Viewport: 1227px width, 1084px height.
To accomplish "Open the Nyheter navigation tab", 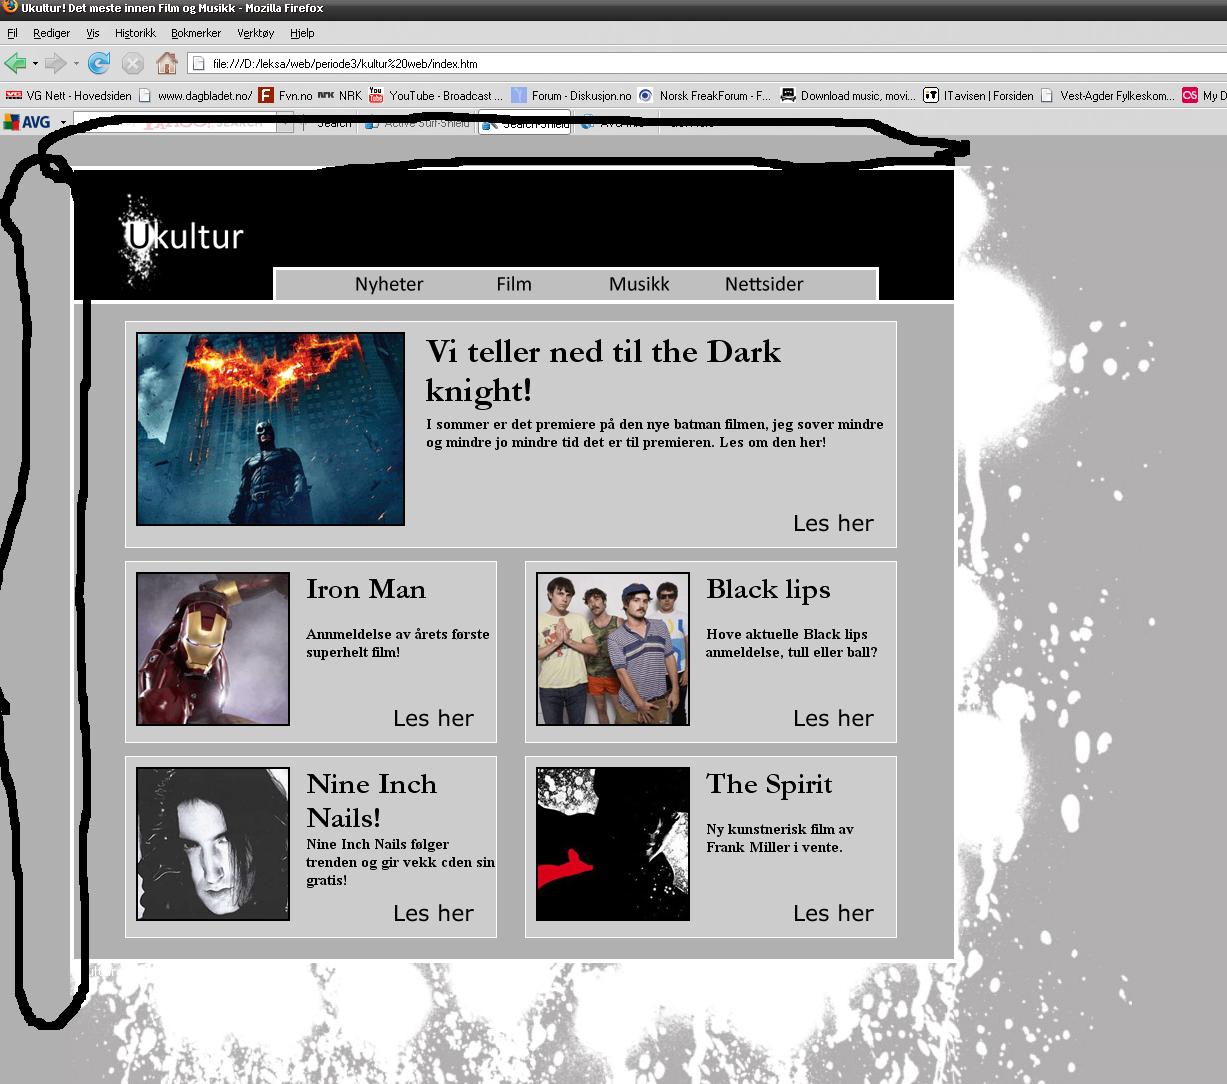I will tap(389, 284).
